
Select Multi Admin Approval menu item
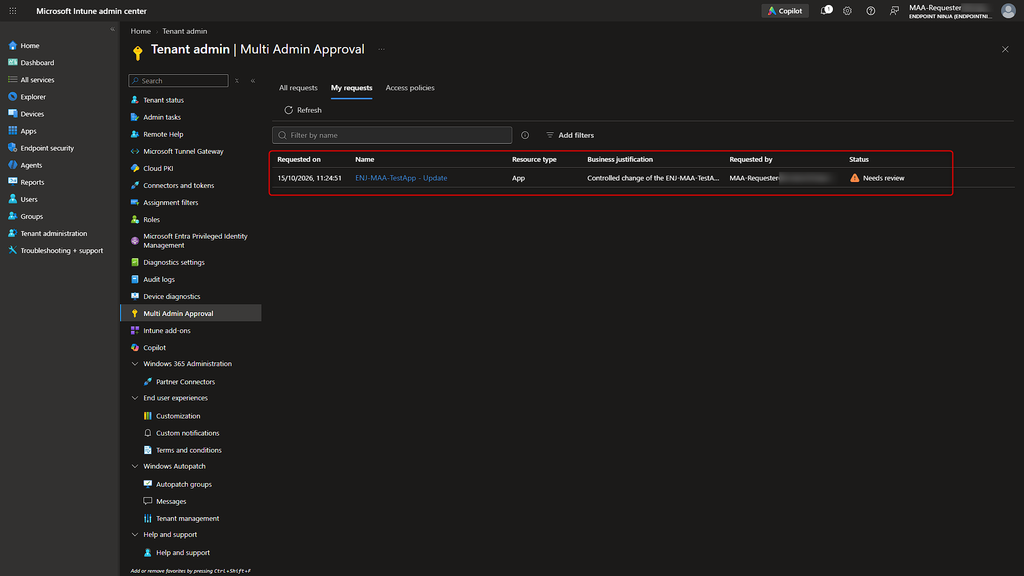click(x=191, y=313)
